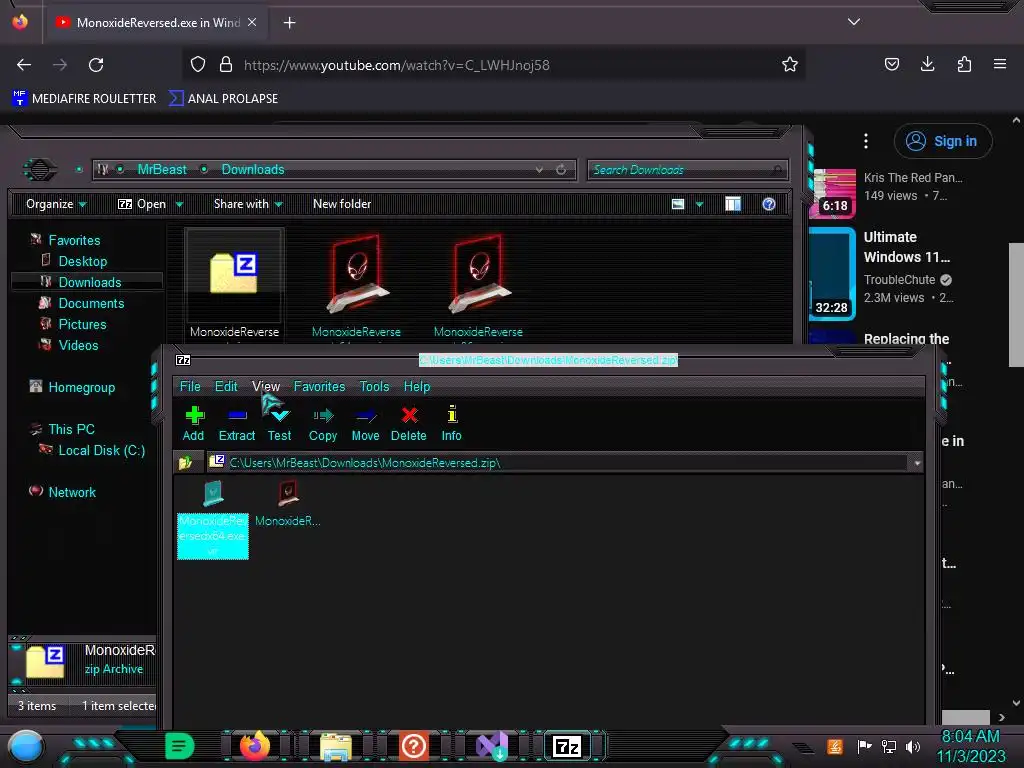The image size is (1024, 768).
Task: Open Firefox extensions puzzle icon
Action: 964,64
